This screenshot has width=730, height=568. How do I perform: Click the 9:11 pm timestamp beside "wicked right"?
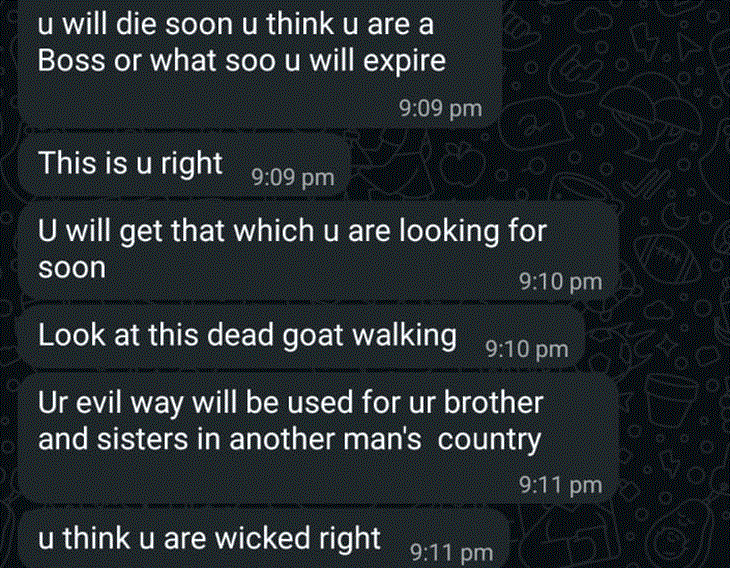tap(452, 553)
